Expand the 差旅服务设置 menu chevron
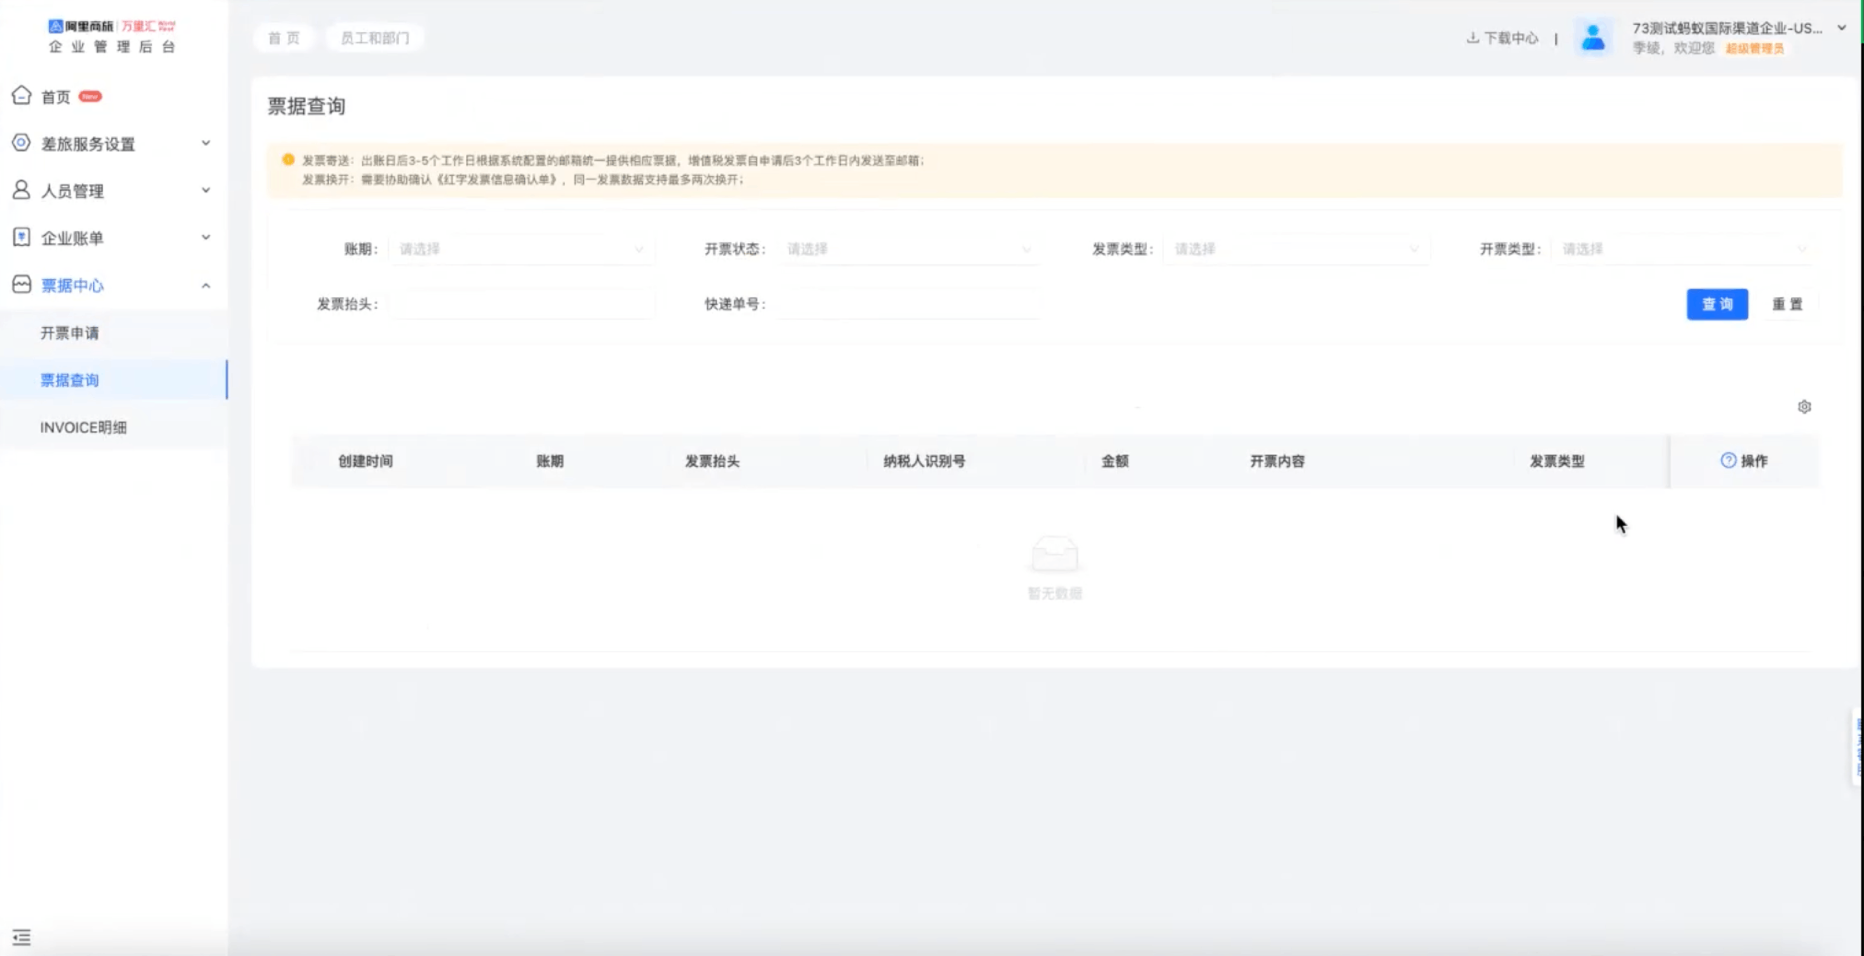The image size is (1864, 956). point(206,143)
